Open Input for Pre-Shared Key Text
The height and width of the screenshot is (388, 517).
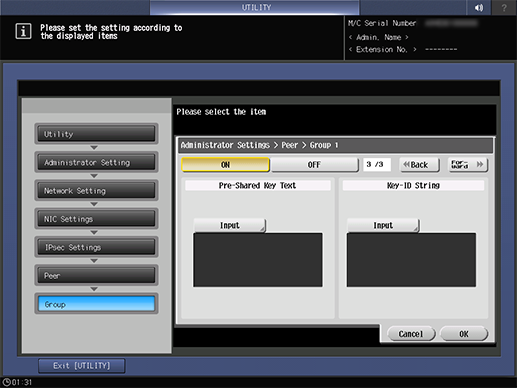click(x=230, y=225)
